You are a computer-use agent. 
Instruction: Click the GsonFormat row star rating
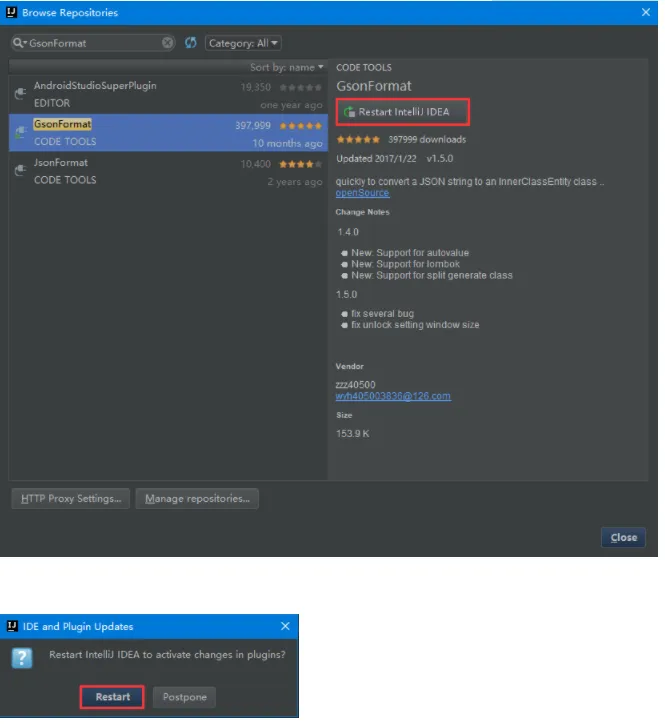(x=300, y=125)
